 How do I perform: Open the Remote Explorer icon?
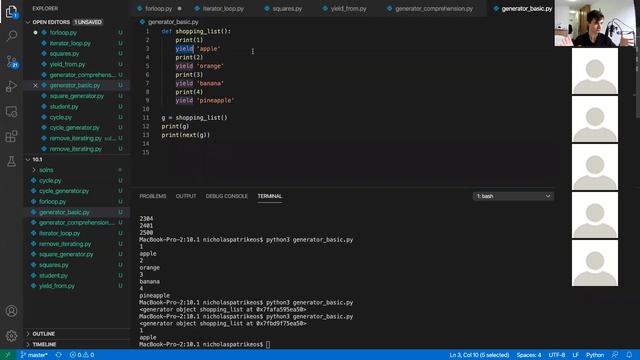pyautogui.click(x=11, y=111)
